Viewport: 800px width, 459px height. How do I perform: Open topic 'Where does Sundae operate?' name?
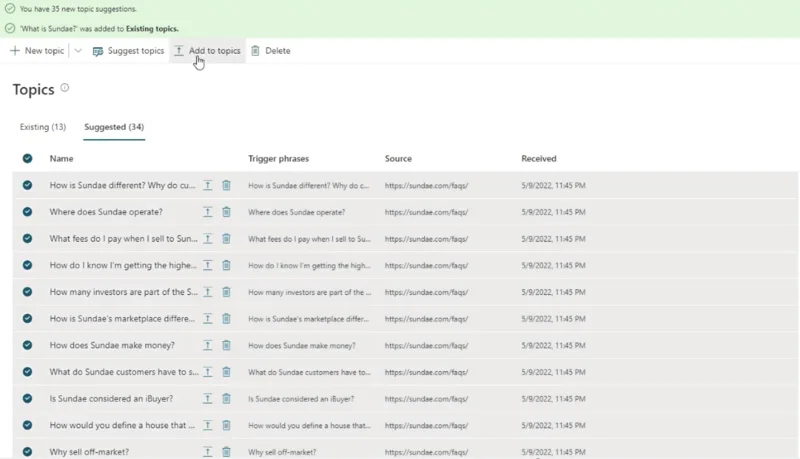(x=106, y=212)
